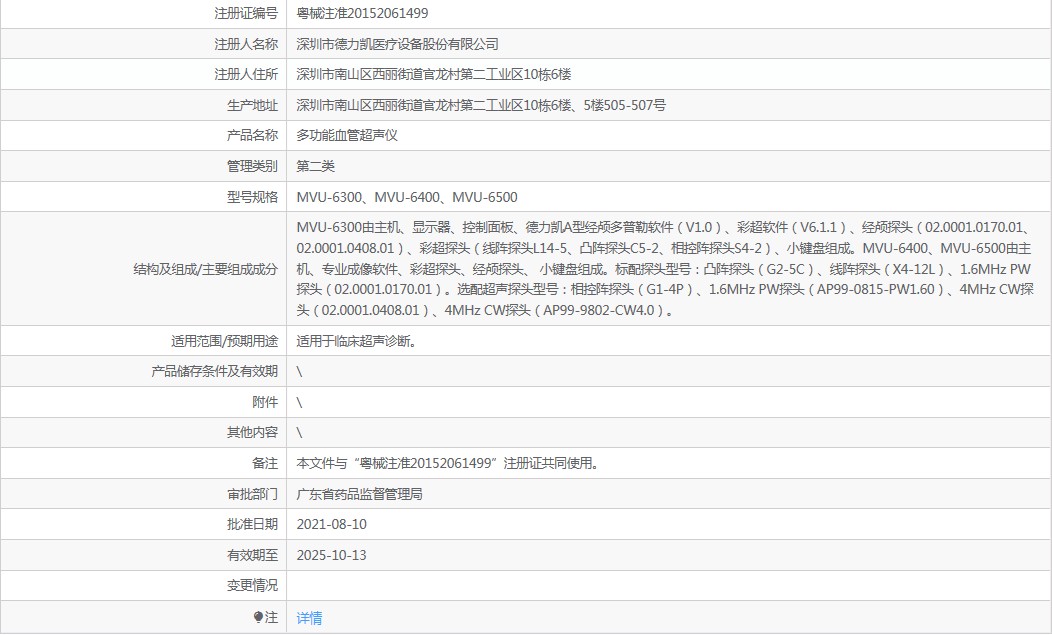
Task: Click the 批准日期 label
Action: point(252,524)
